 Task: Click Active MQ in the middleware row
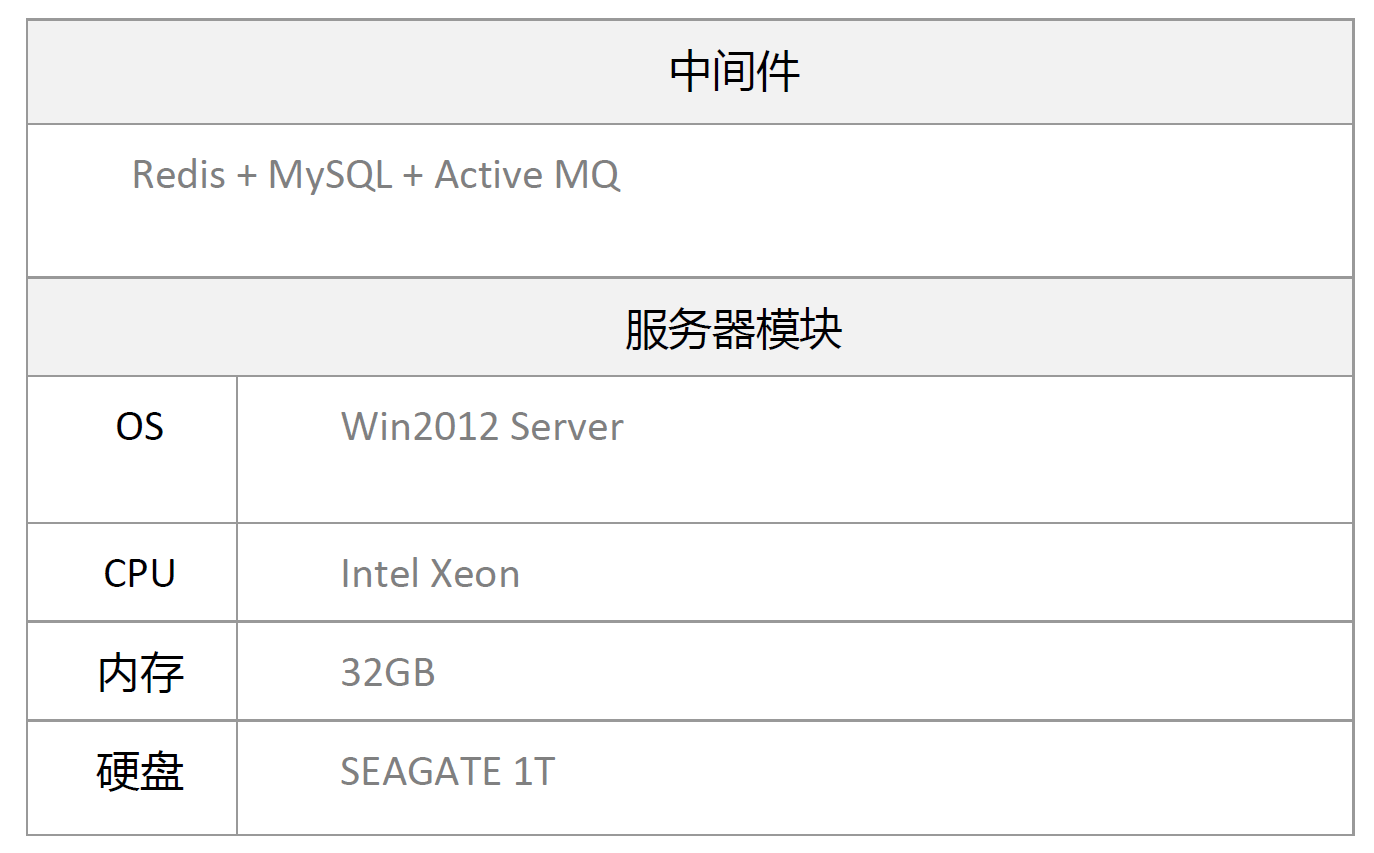[527, 175]
